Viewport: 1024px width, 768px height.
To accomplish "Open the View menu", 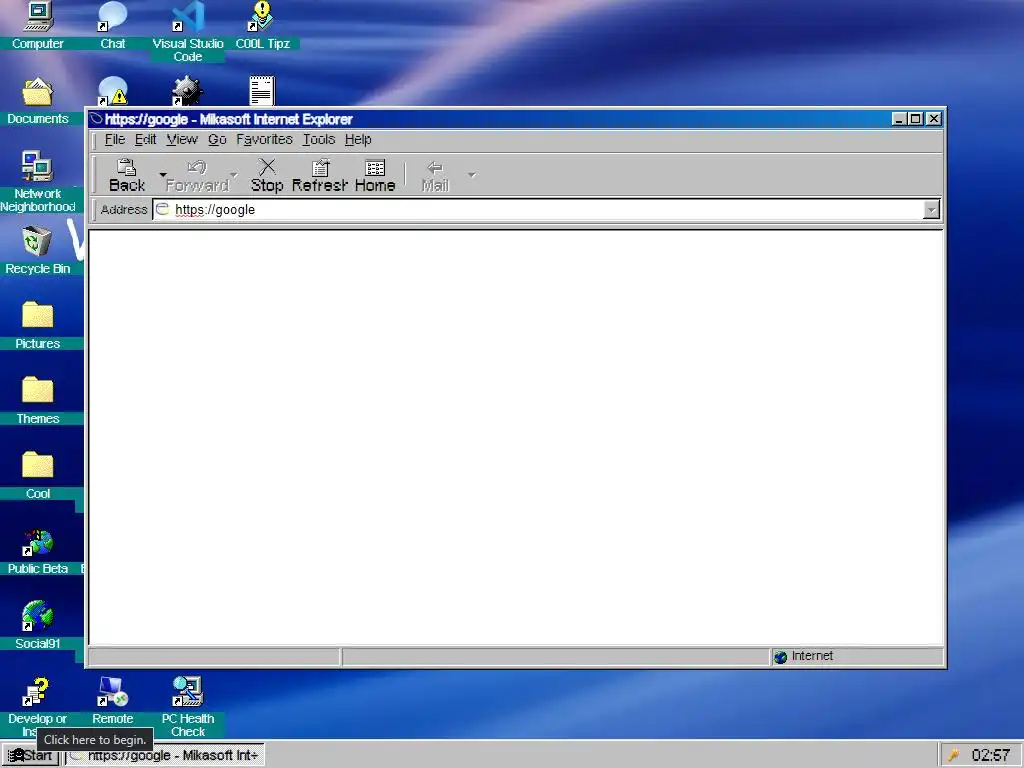I will coord(182,139).
